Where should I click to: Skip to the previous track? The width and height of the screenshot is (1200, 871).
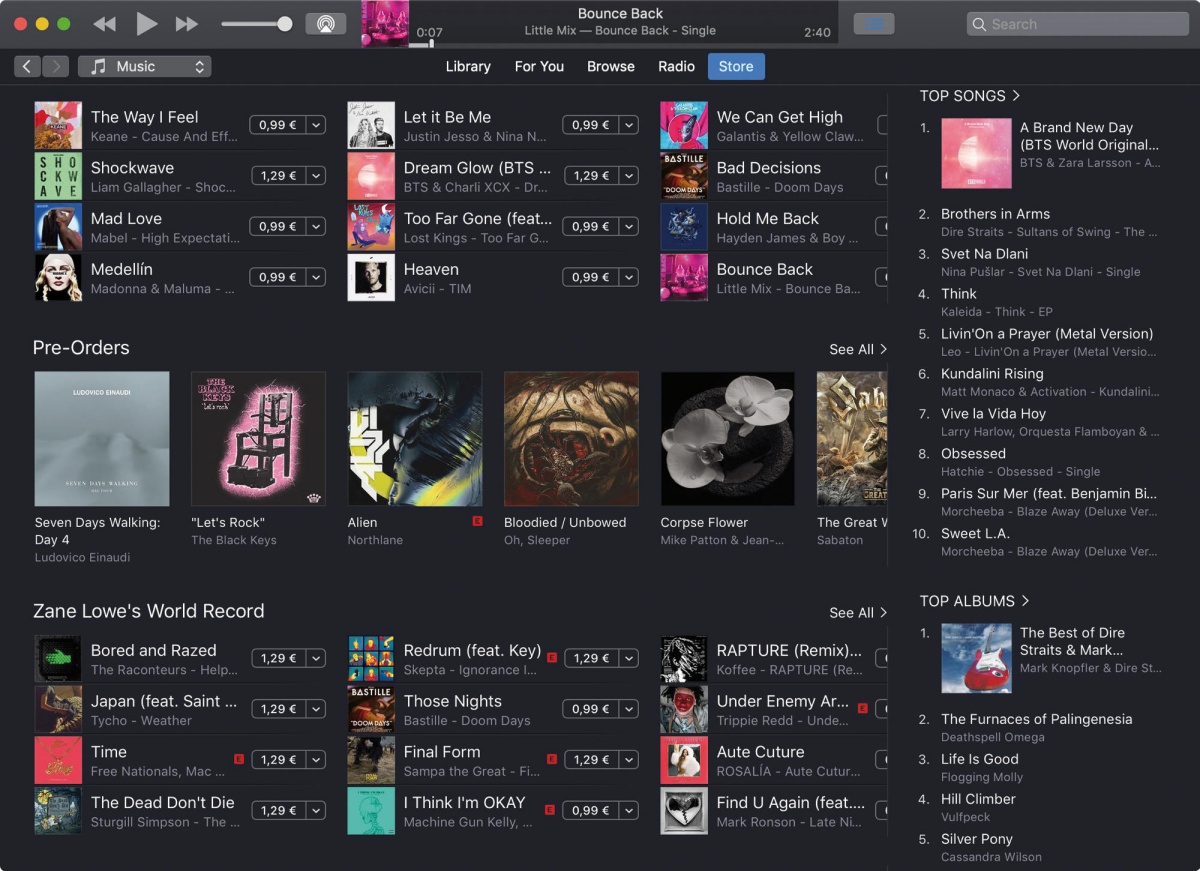point(104,24)
